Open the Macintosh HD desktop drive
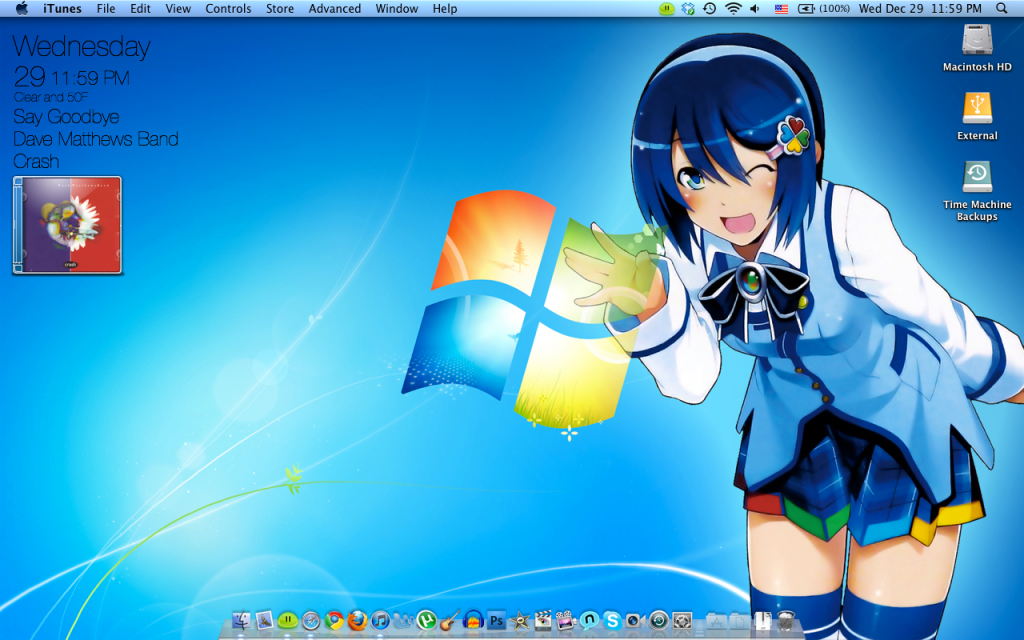The height and width of the screenshot is (640, 1024). click(977, 40)
